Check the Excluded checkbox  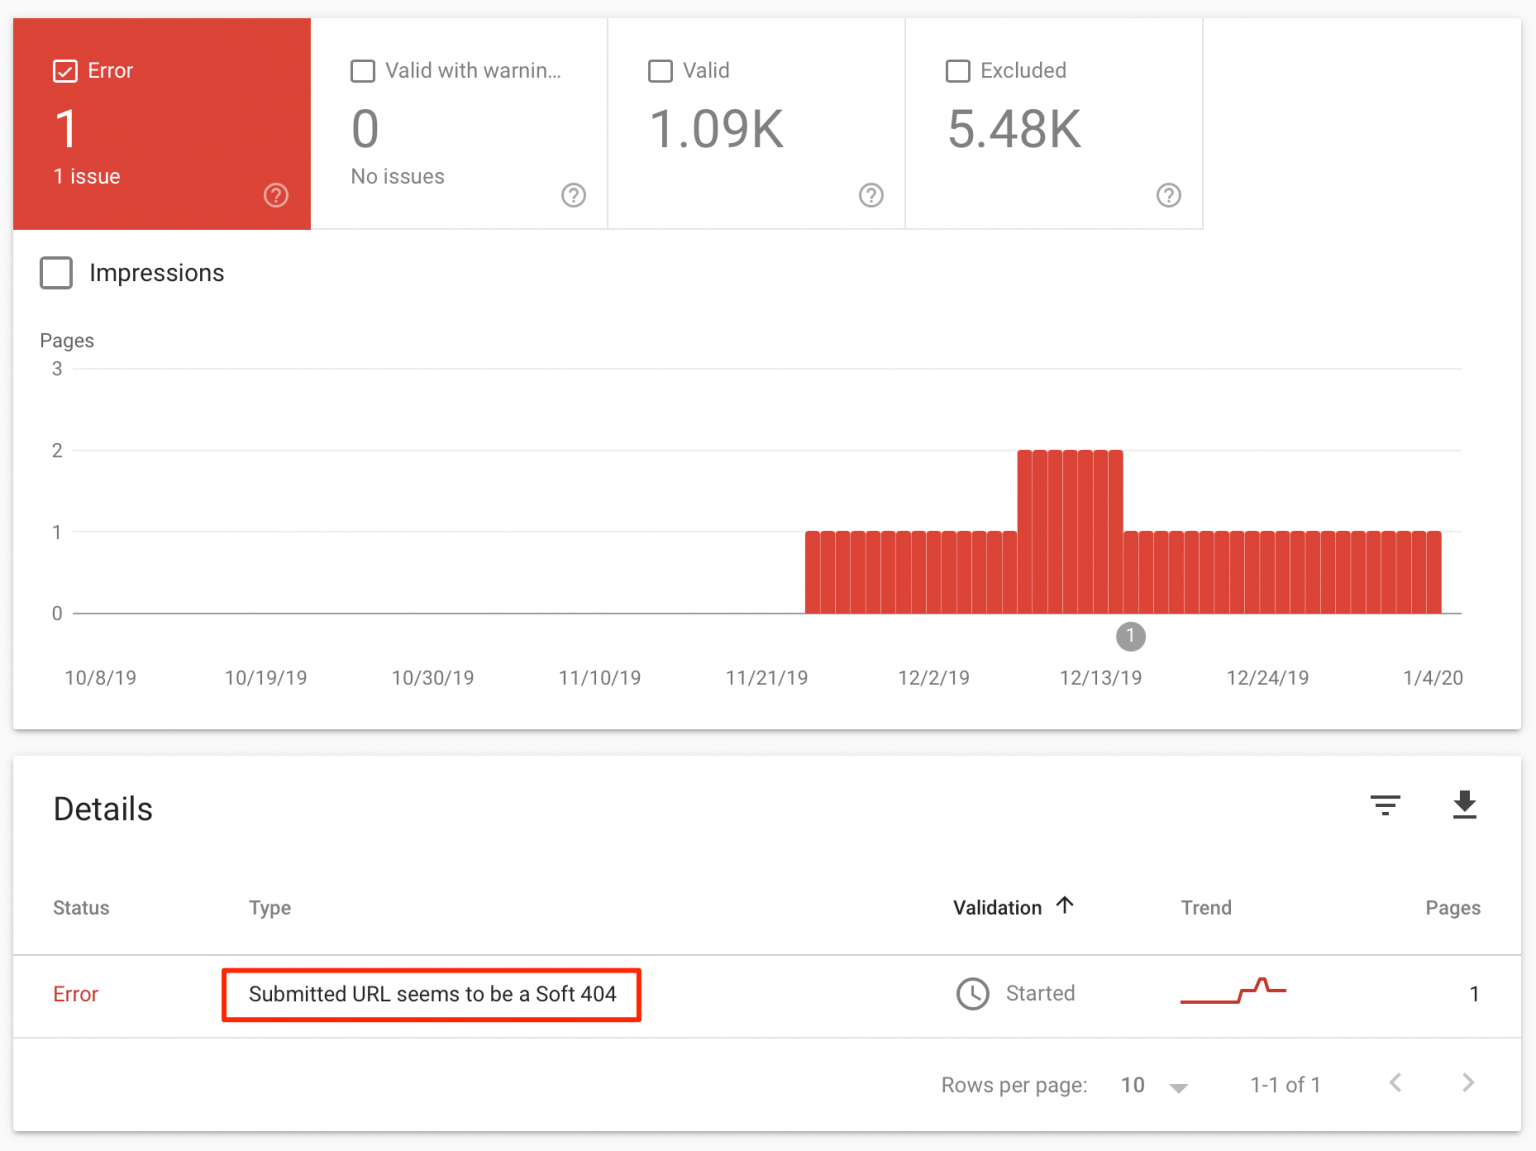pyautogui.click(x=958, y=71)
